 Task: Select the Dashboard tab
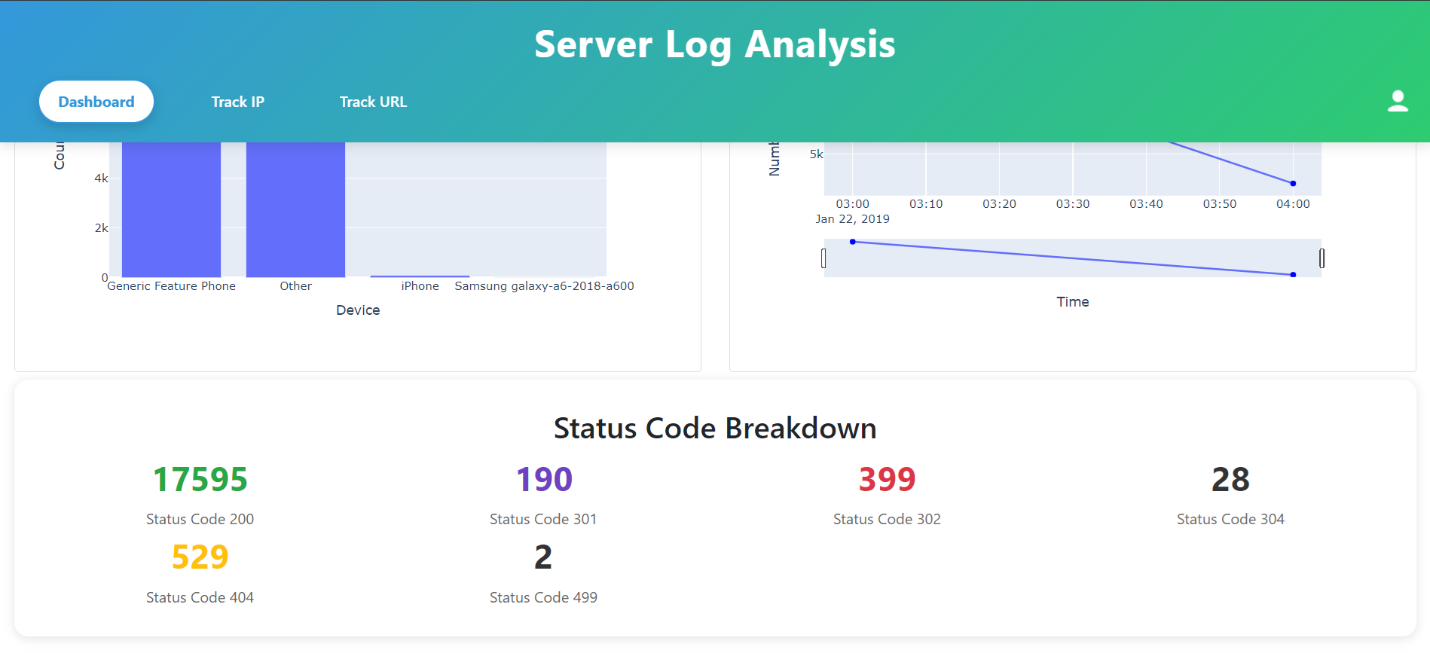(96, 101)
